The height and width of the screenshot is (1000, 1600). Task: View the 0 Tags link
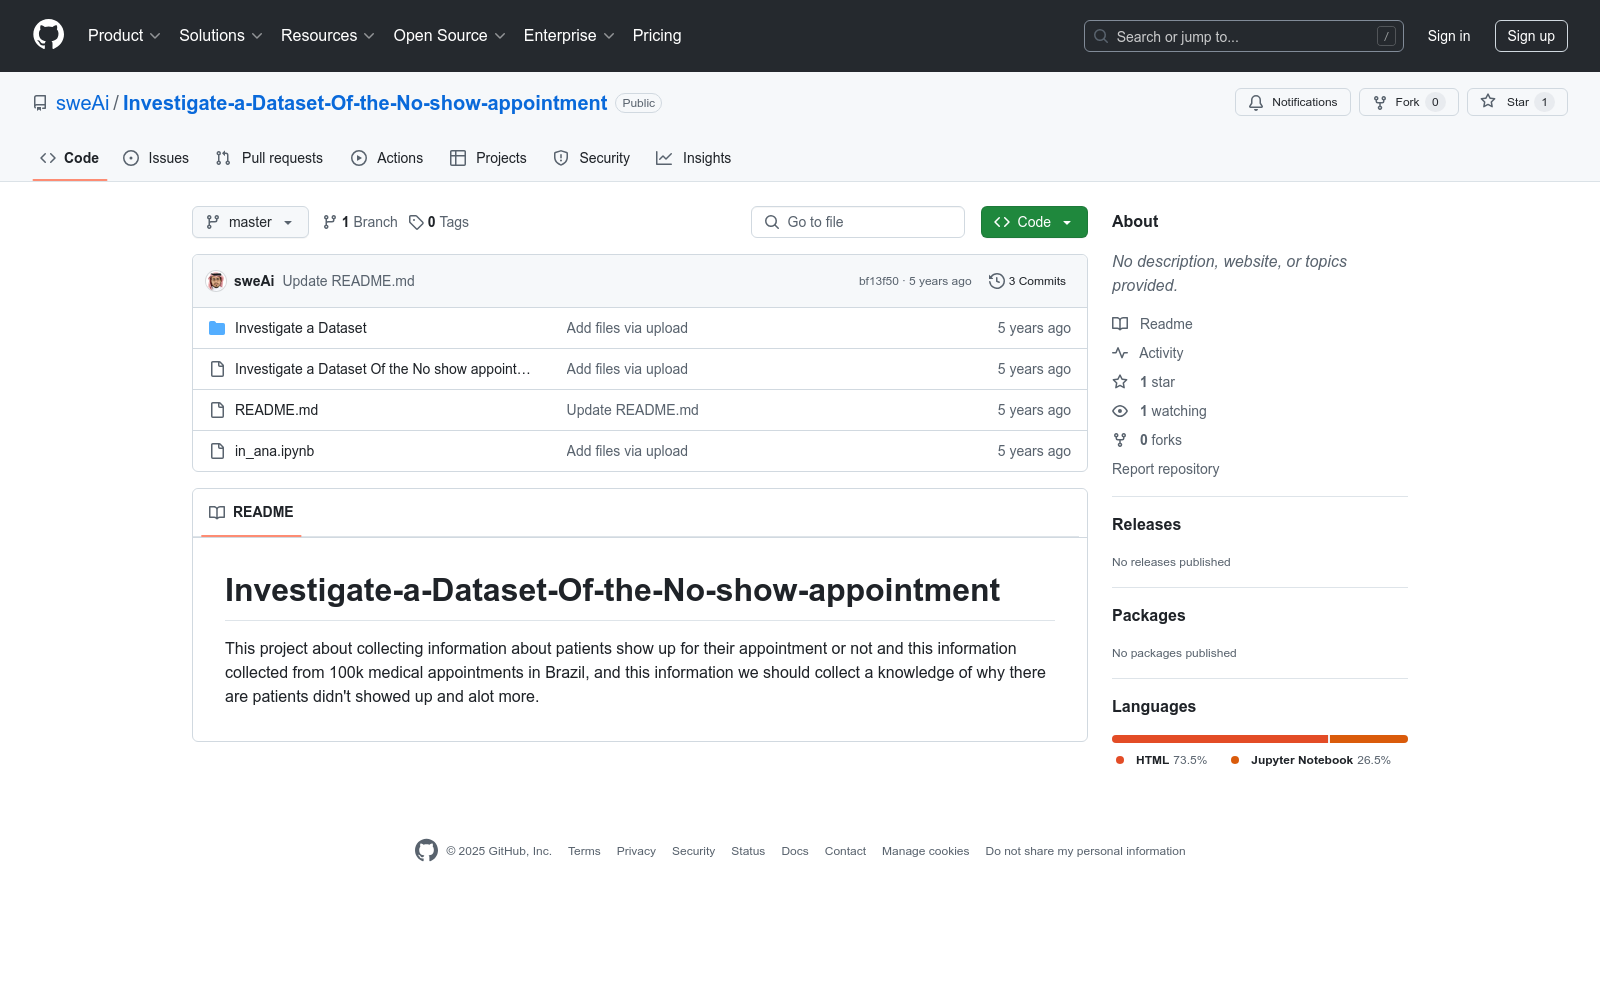439,222
